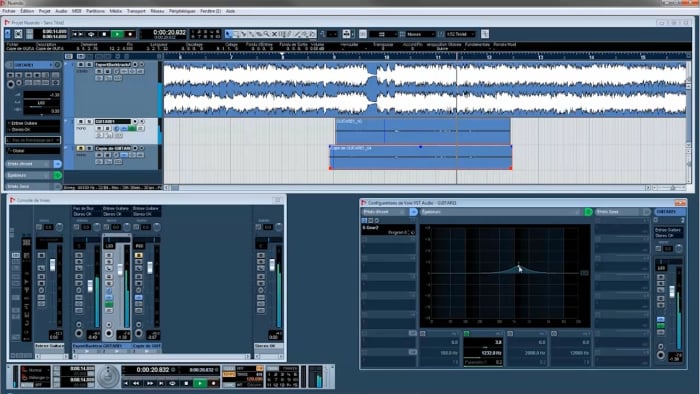The image size is (700, 394).
Task: Enable EQ band 1 in channel settings
Action: tap(423, 333)
